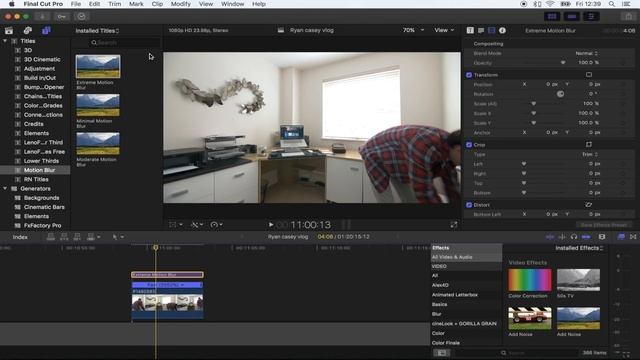Click the Share export icon
640x360 pixels.
629,16
